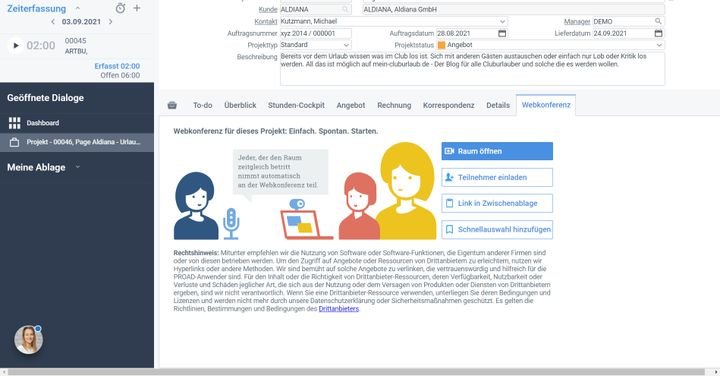The height and width of the screenshot is (376, 720).
Task: Open the Drittanbieters link
Action: (338, 309)
